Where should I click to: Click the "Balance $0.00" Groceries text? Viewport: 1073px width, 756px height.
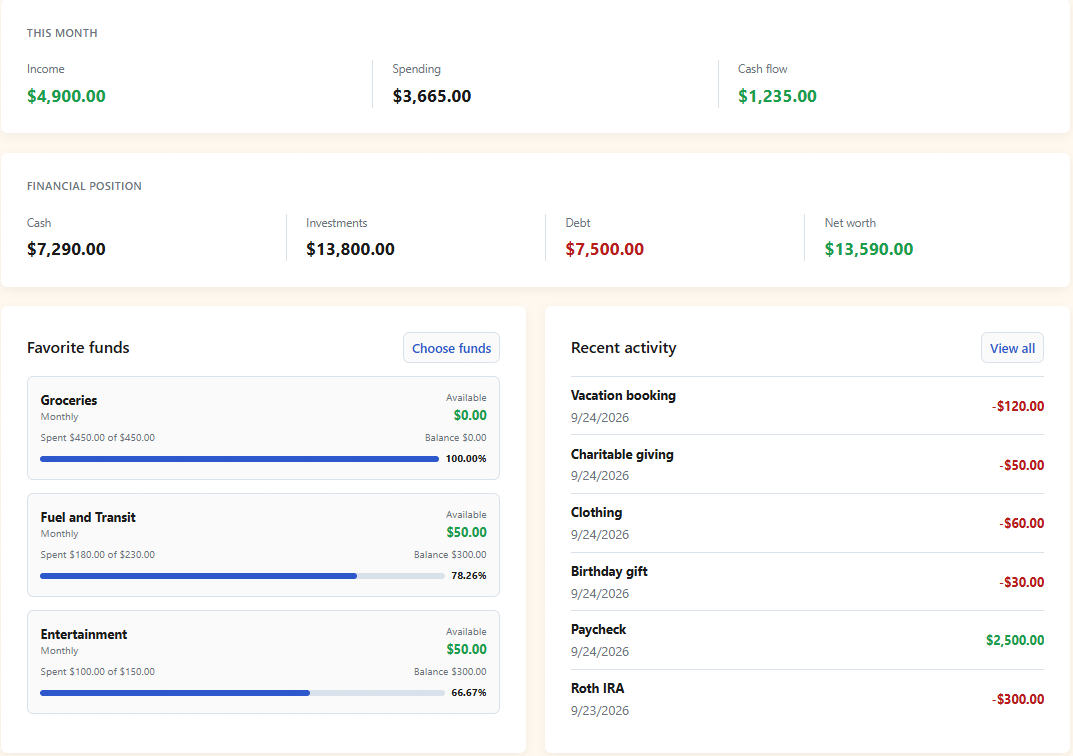tap(456, 438)
